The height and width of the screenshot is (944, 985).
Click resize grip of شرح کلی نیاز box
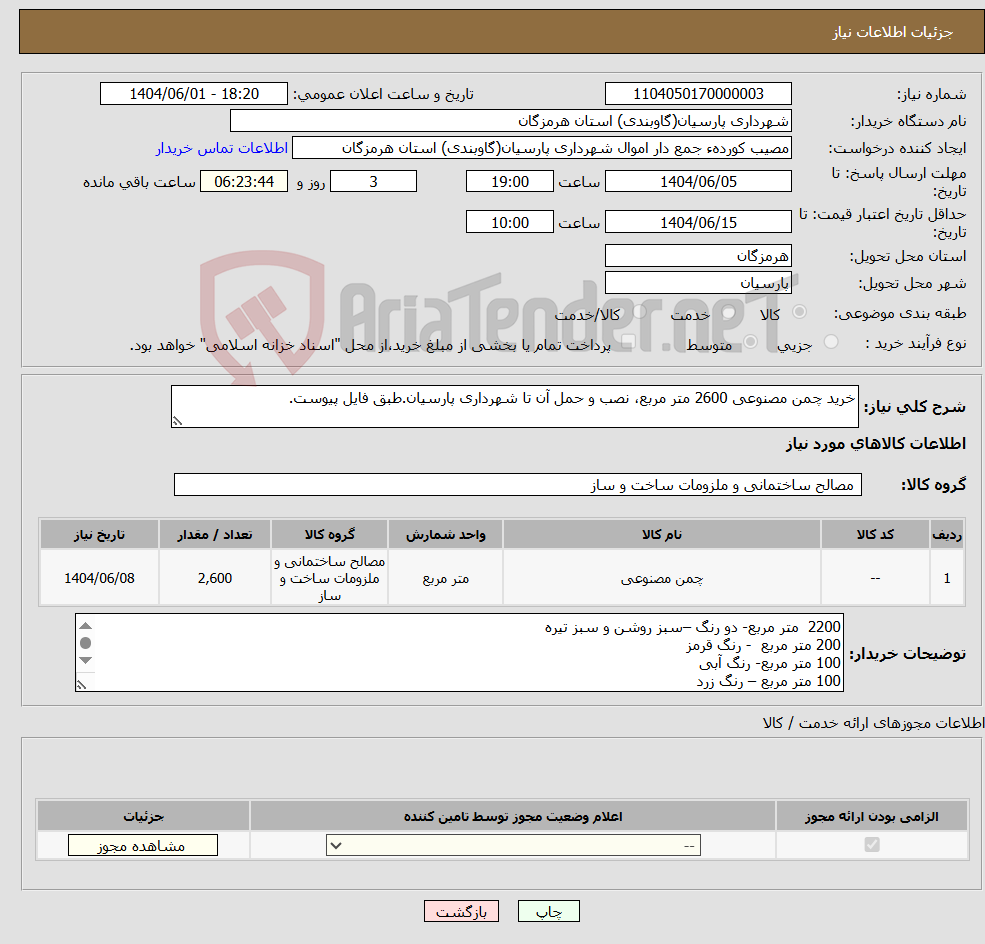(x=178, y=419)
